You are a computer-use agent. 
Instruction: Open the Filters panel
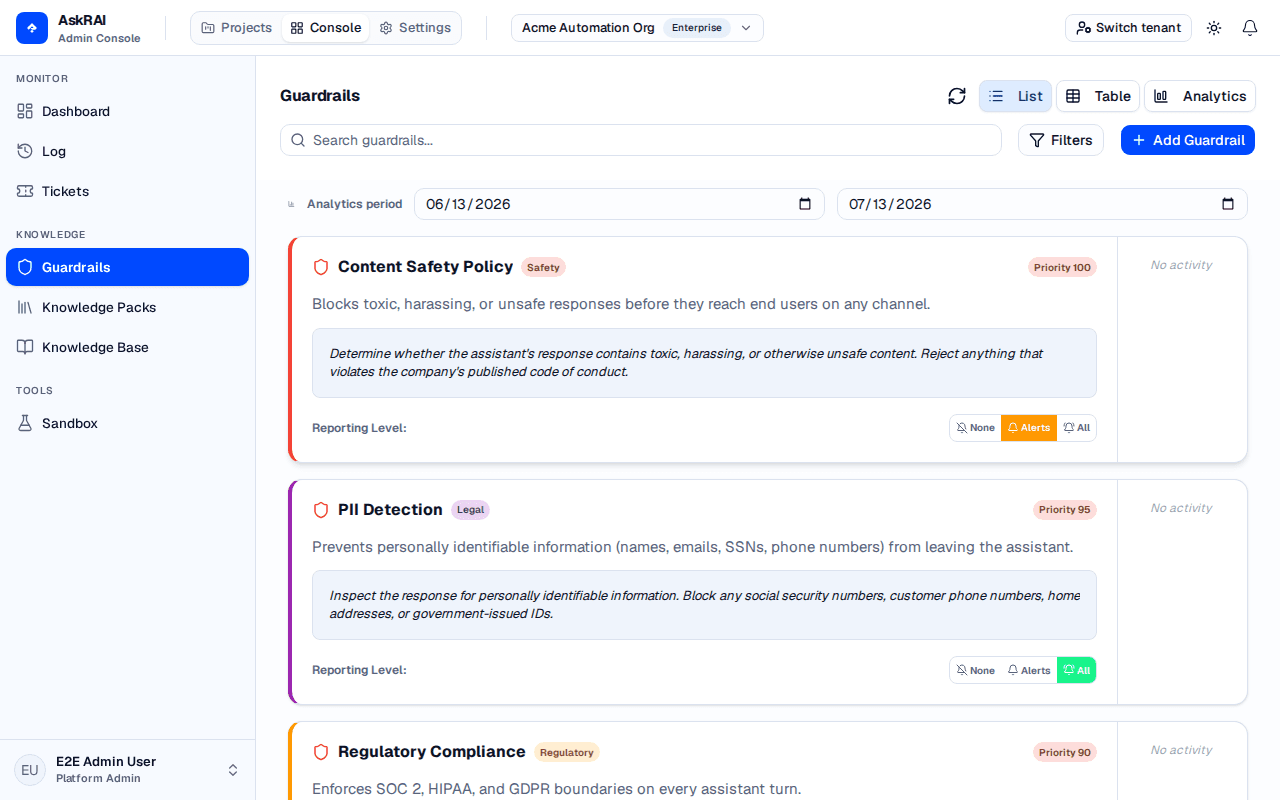pos(1061,140)
